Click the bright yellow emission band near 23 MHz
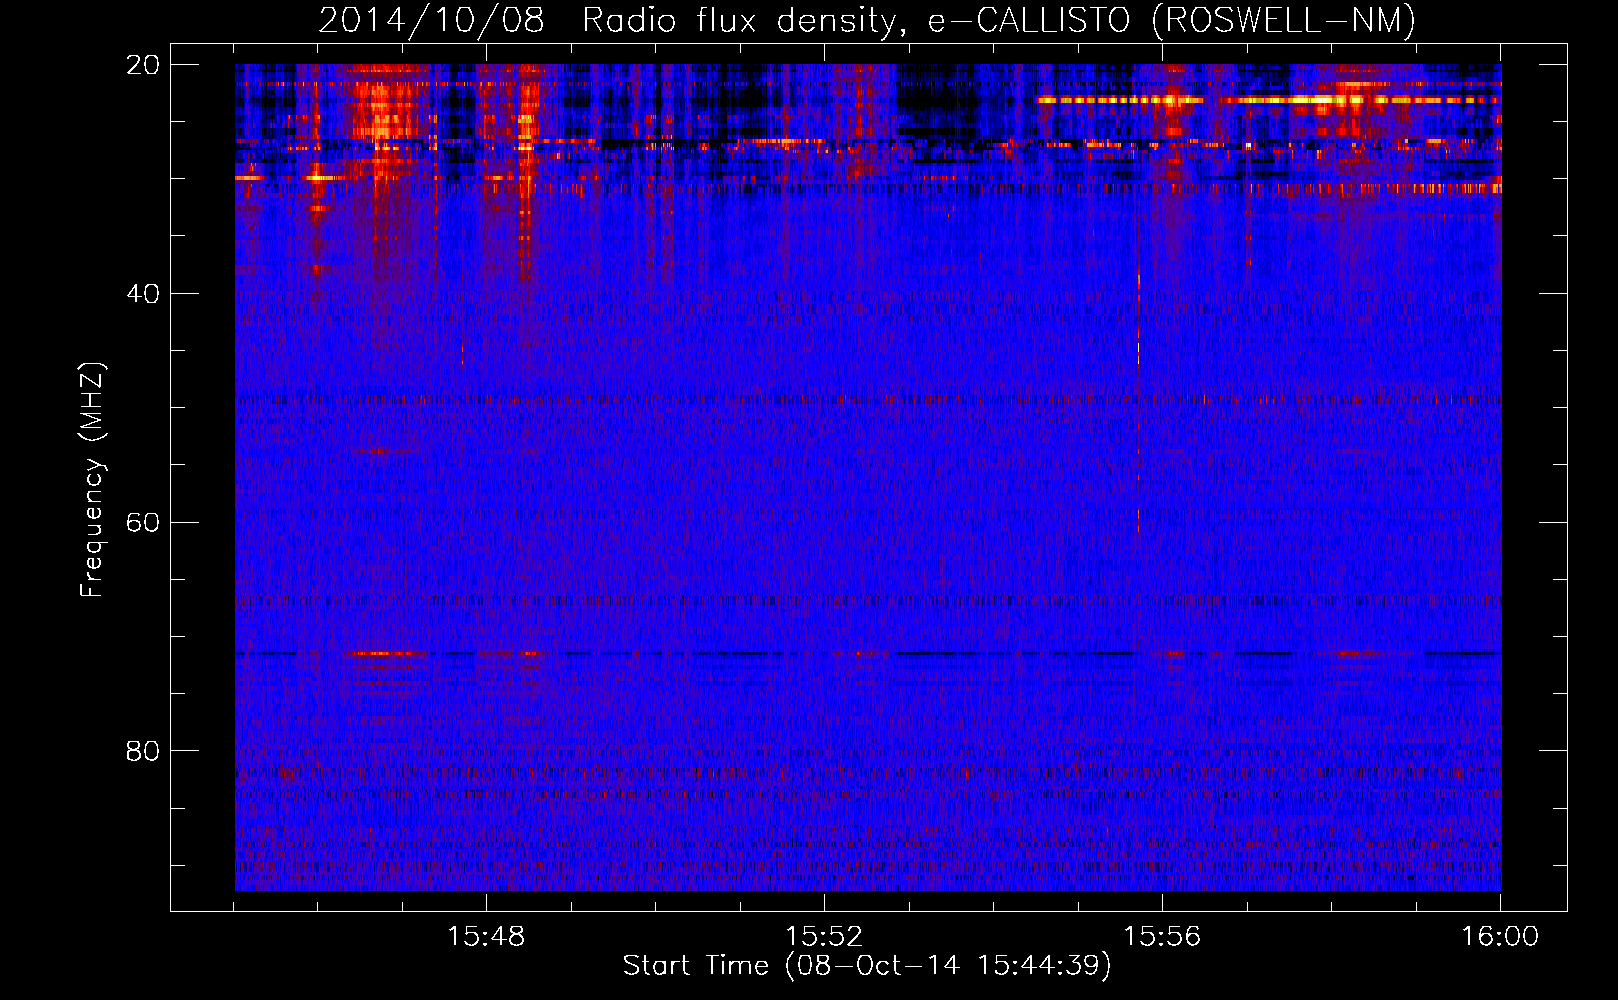1618x1000 pixels. 1268,100
